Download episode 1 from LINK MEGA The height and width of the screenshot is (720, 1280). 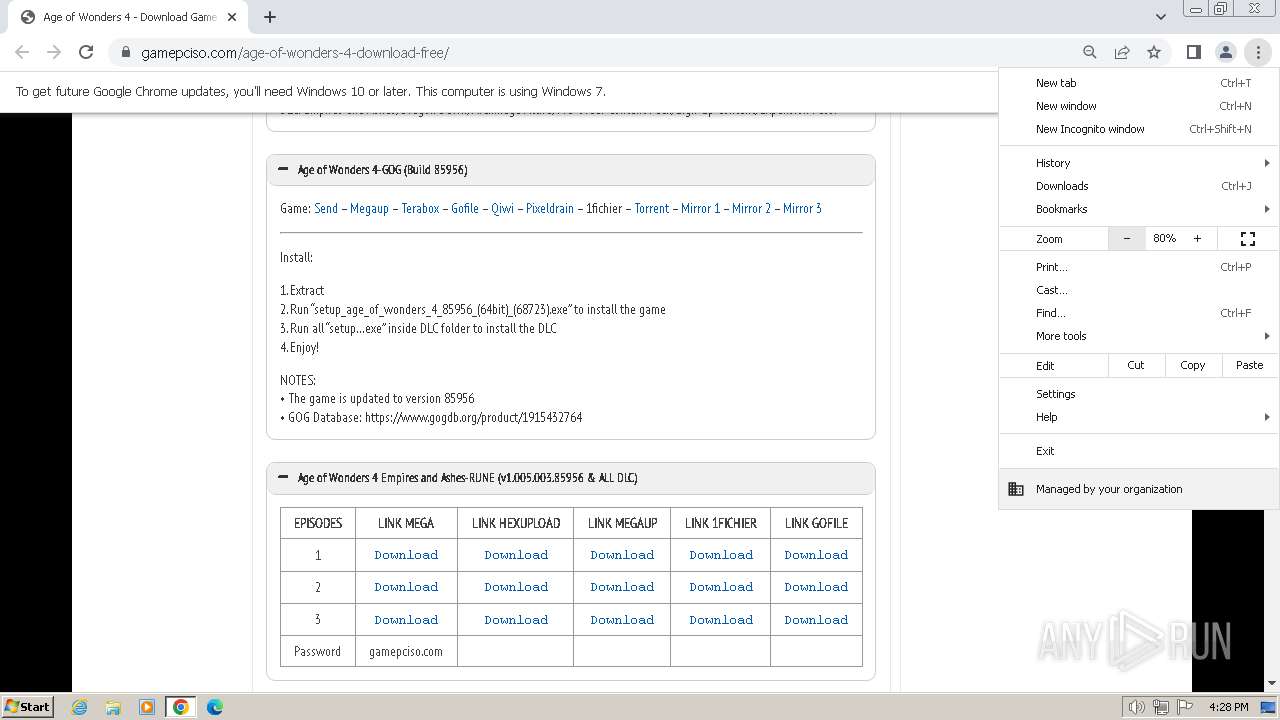(x=406, y=555)
